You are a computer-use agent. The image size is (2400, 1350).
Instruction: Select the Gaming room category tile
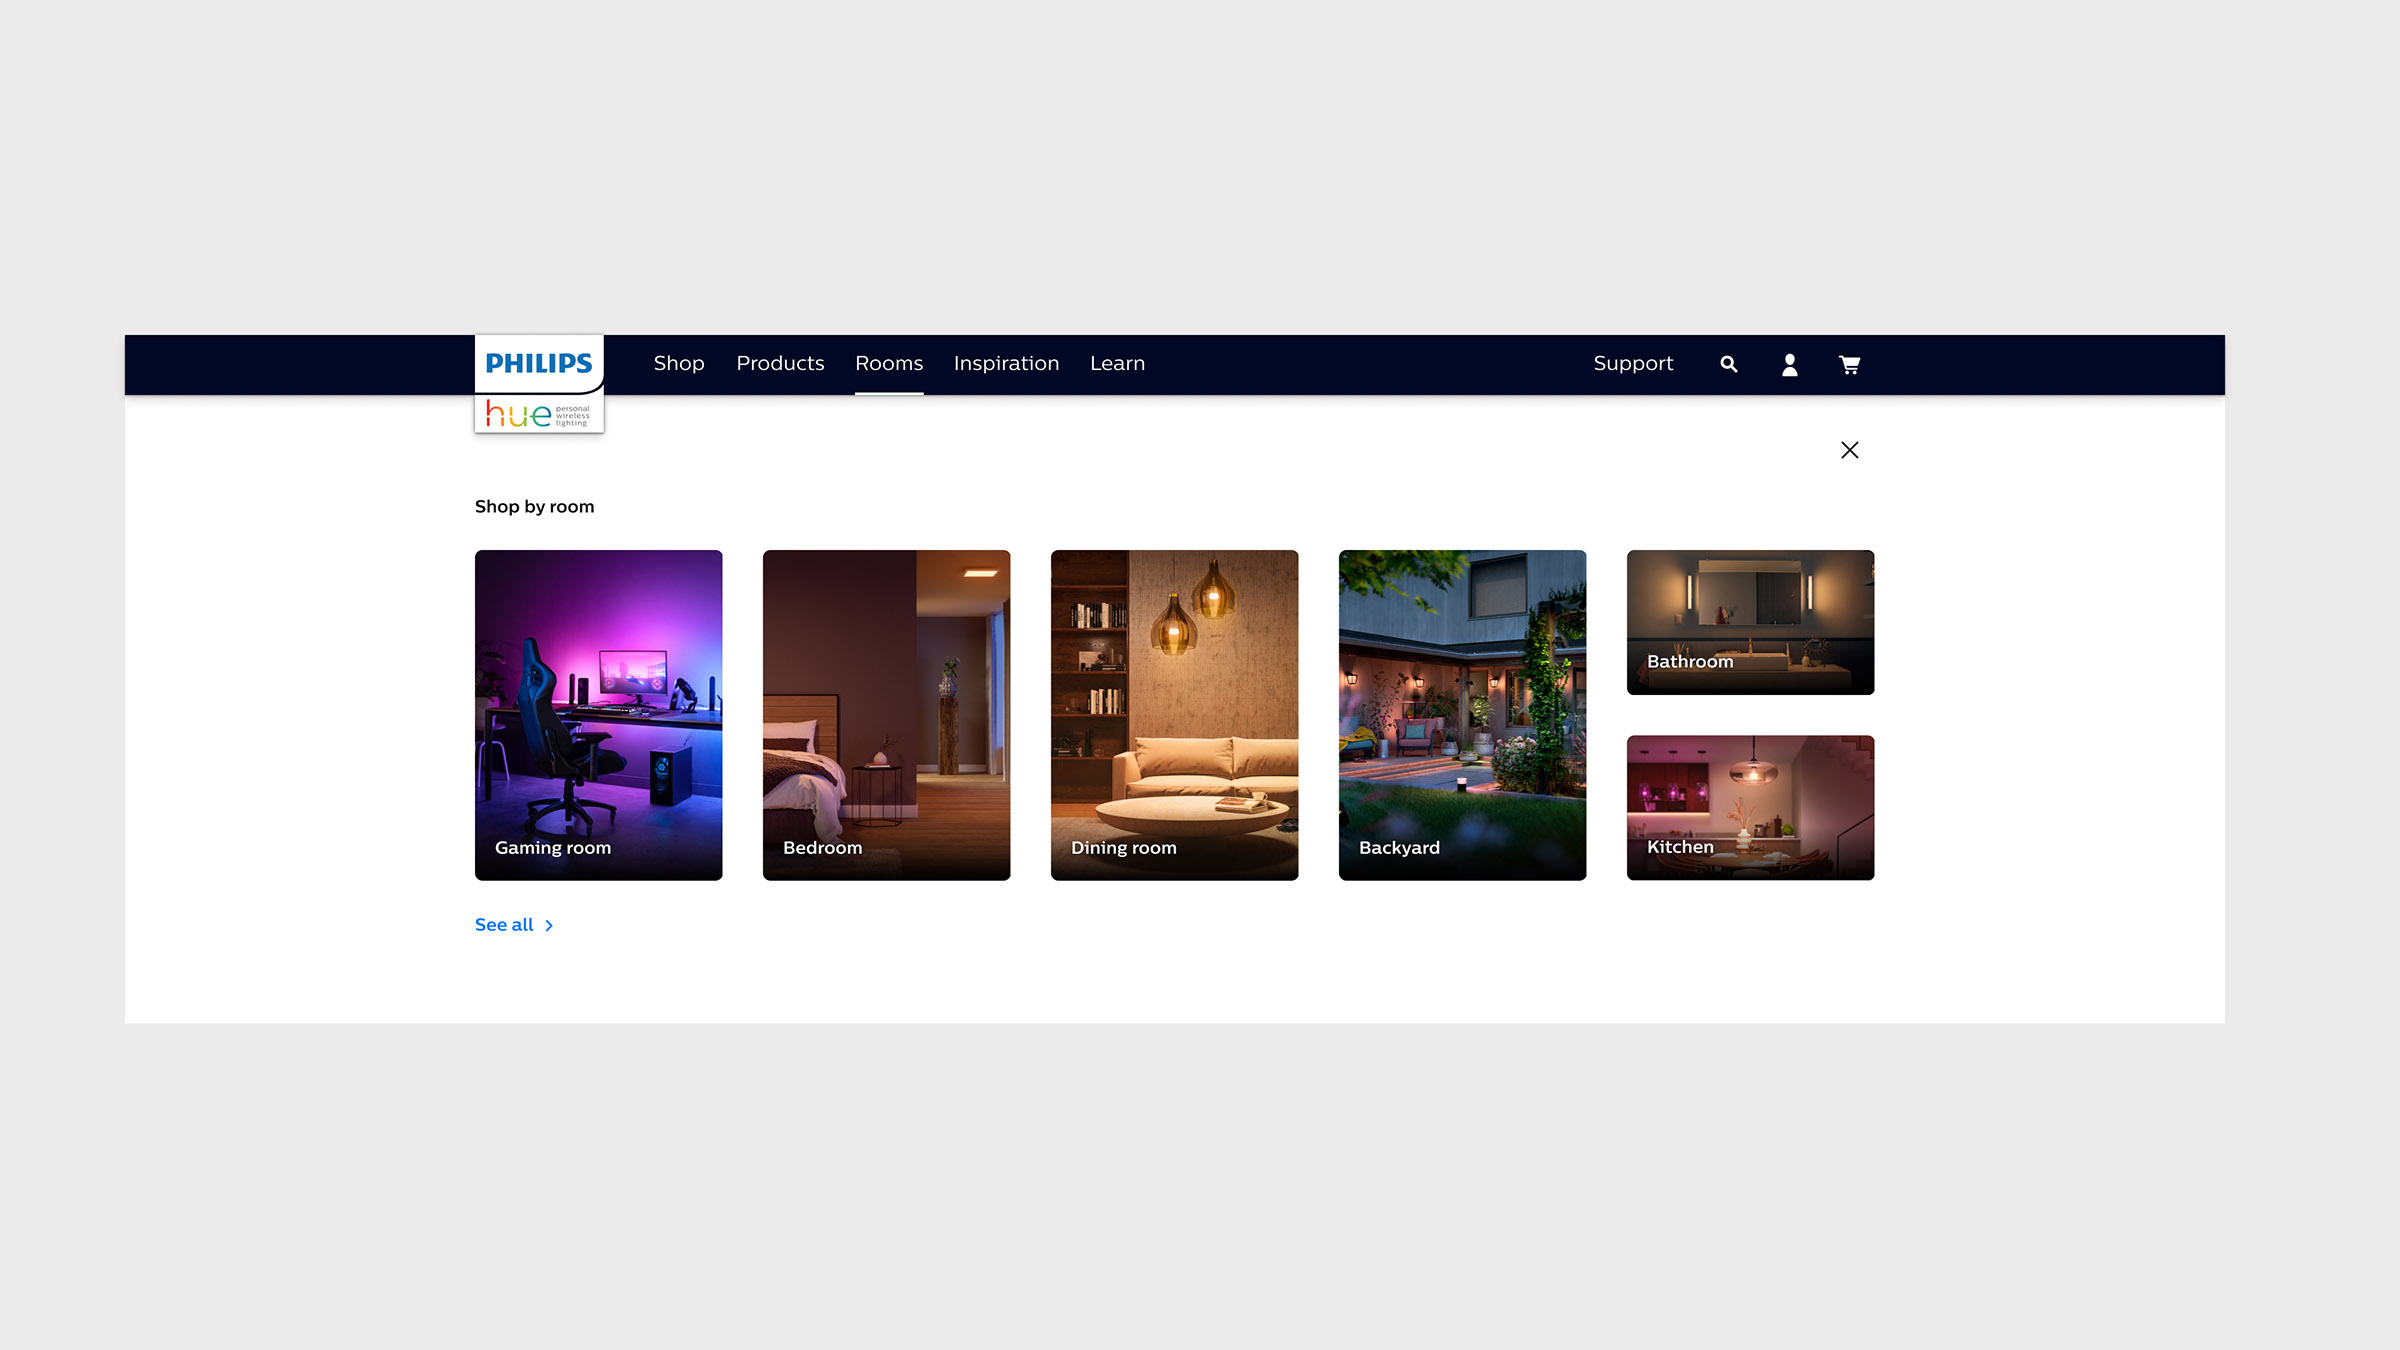[598, 715]
